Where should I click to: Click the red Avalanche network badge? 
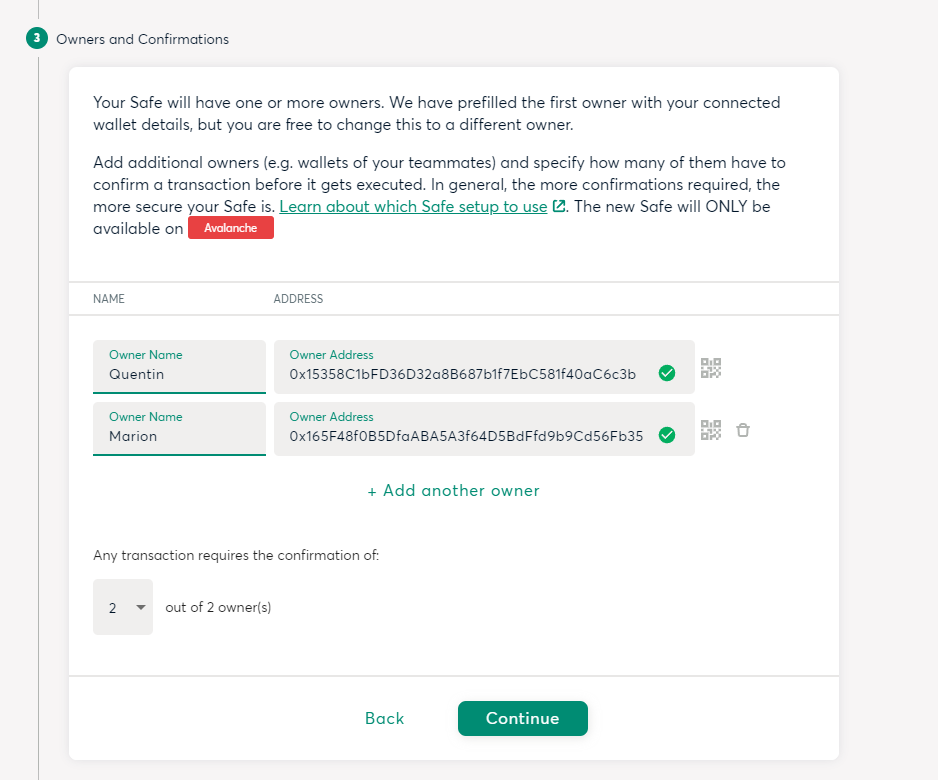(231, 228)
